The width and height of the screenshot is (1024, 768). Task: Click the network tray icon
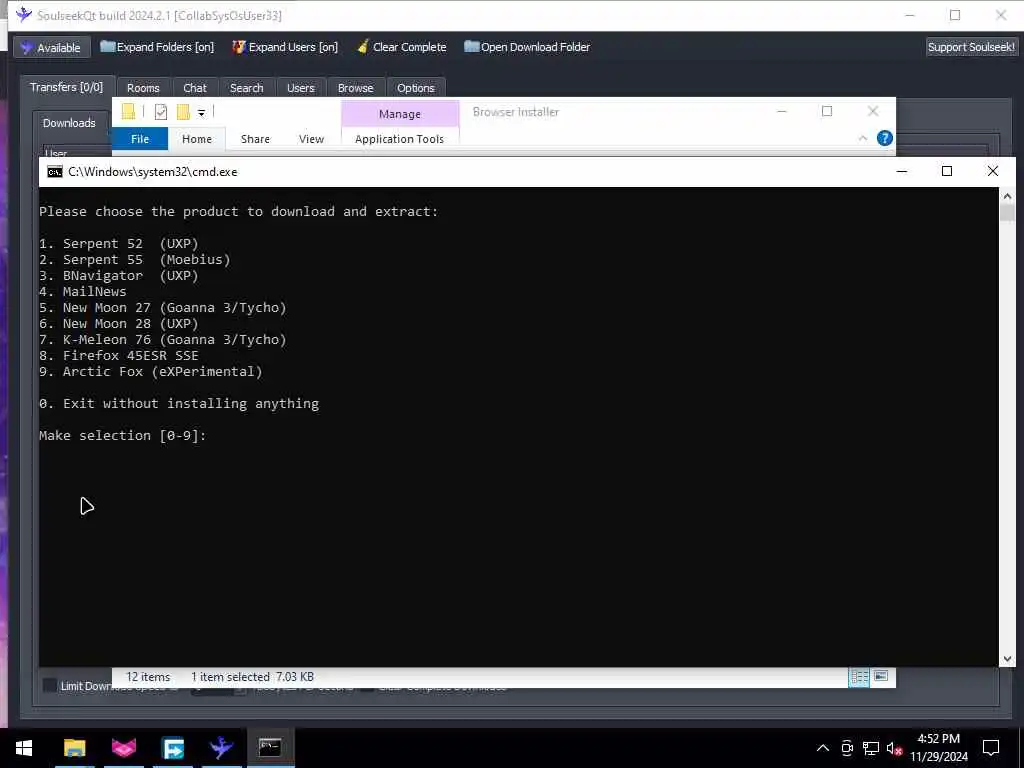871,748
